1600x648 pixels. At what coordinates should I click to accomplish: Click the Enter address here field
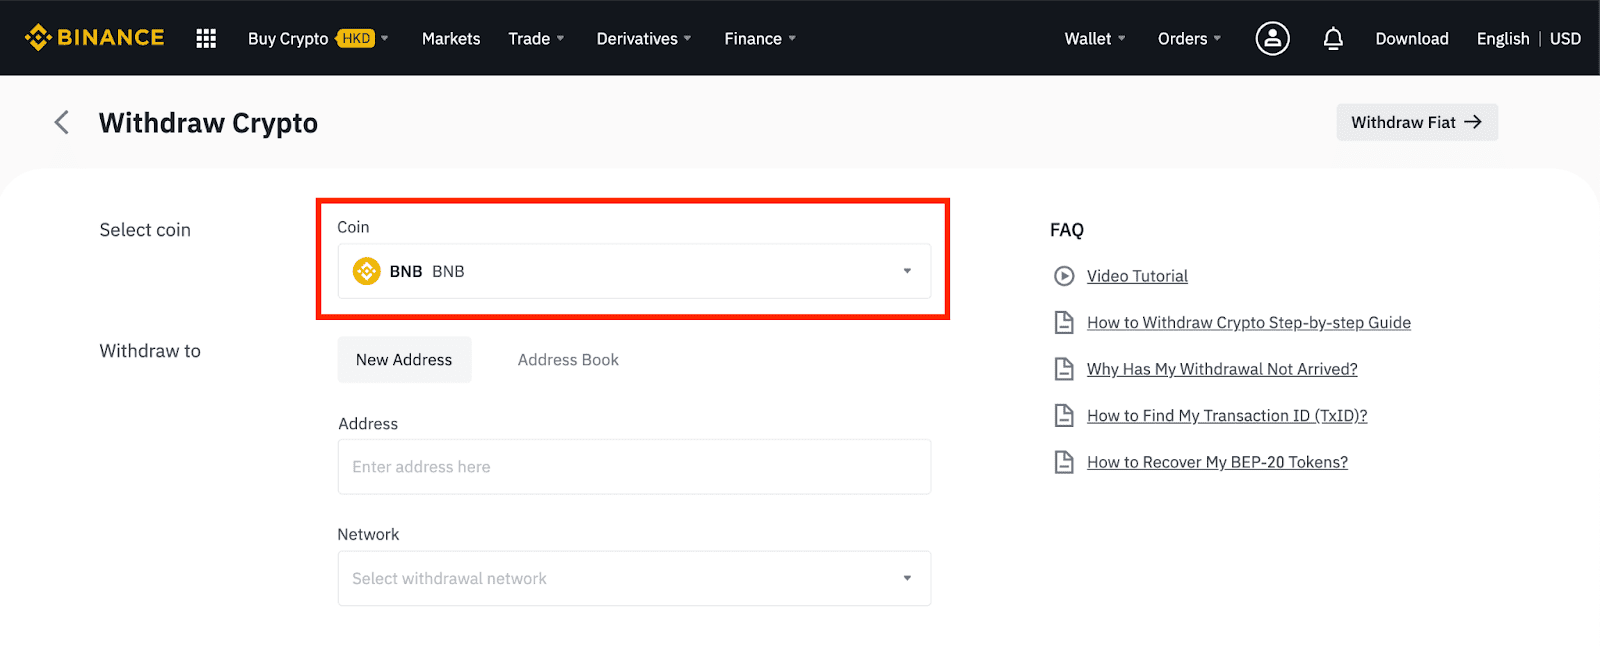(x=634, y=467)
